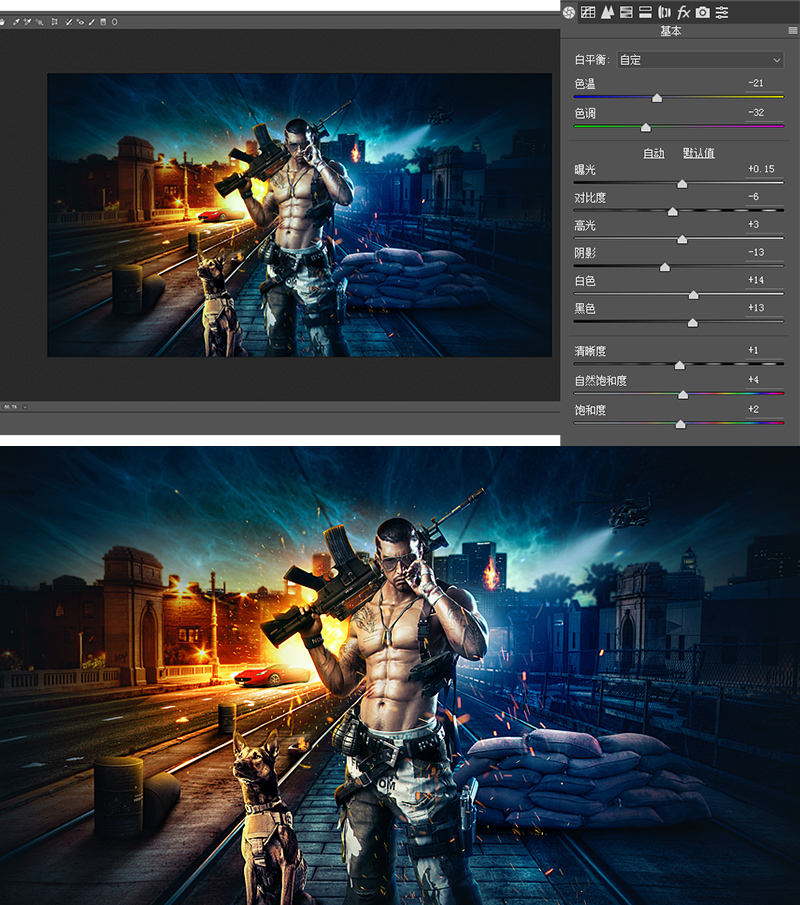Open the Lens Corrections panel tab
The width and height of the screenshot is (800, 905).
[664, 12]
